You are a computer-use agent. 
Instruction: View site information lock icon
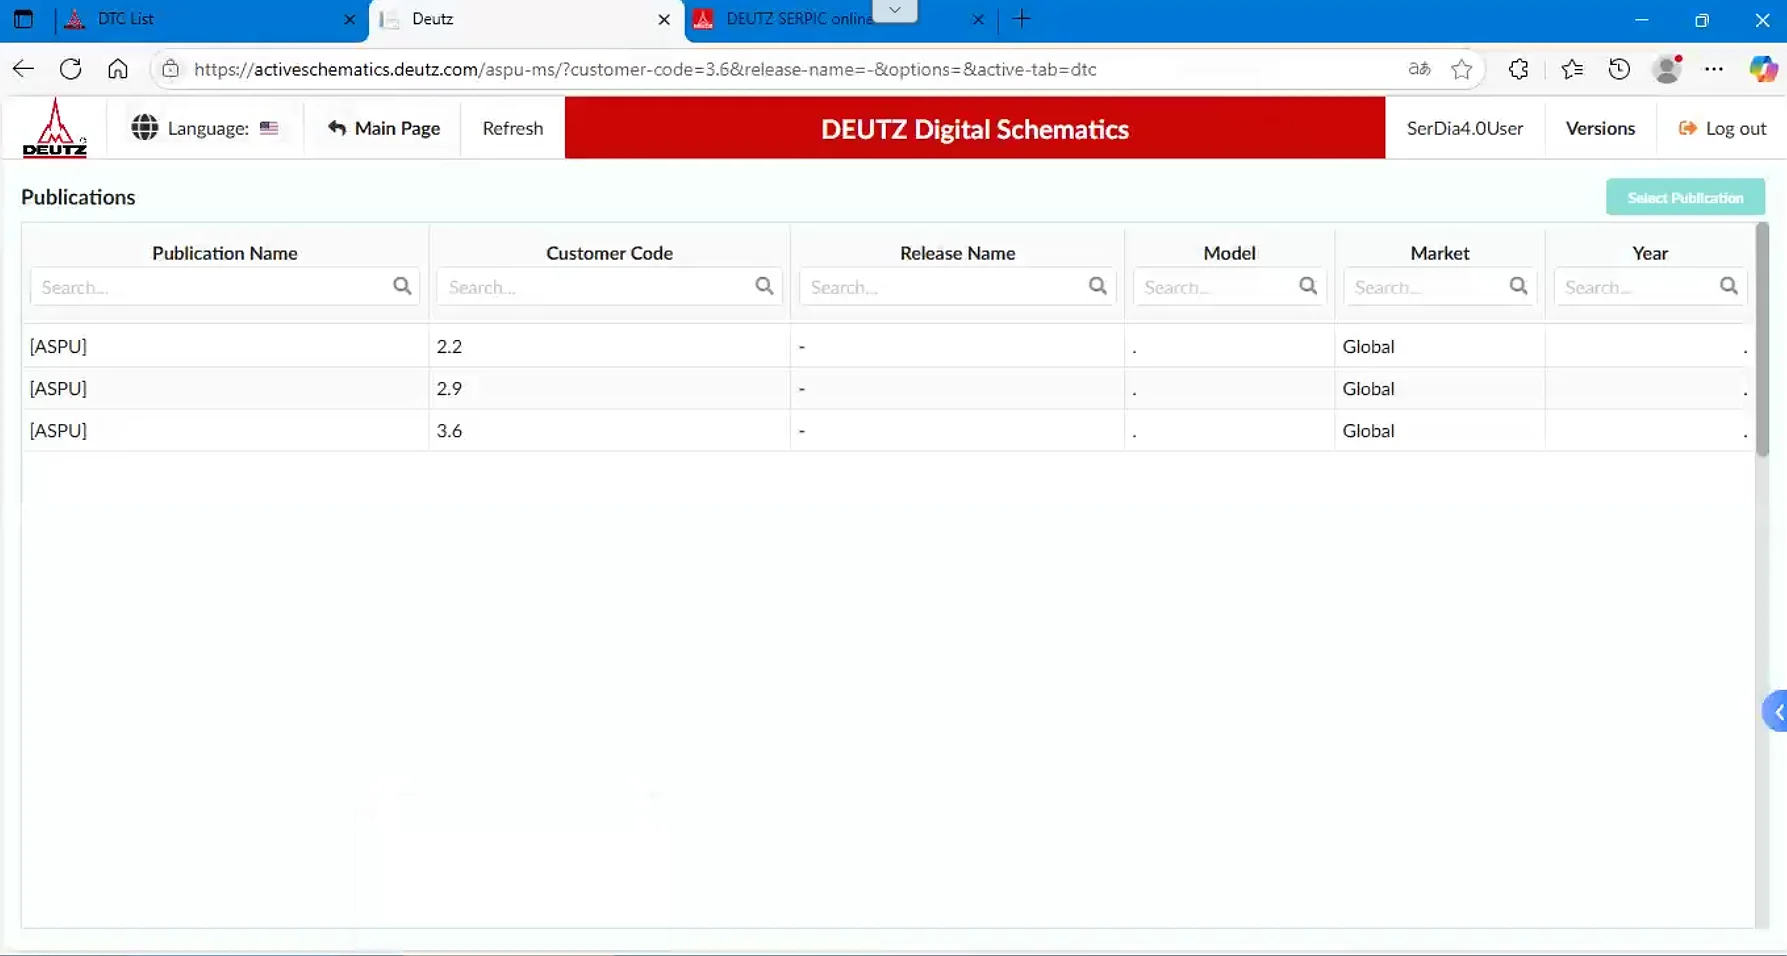click(x=170, y=69)
